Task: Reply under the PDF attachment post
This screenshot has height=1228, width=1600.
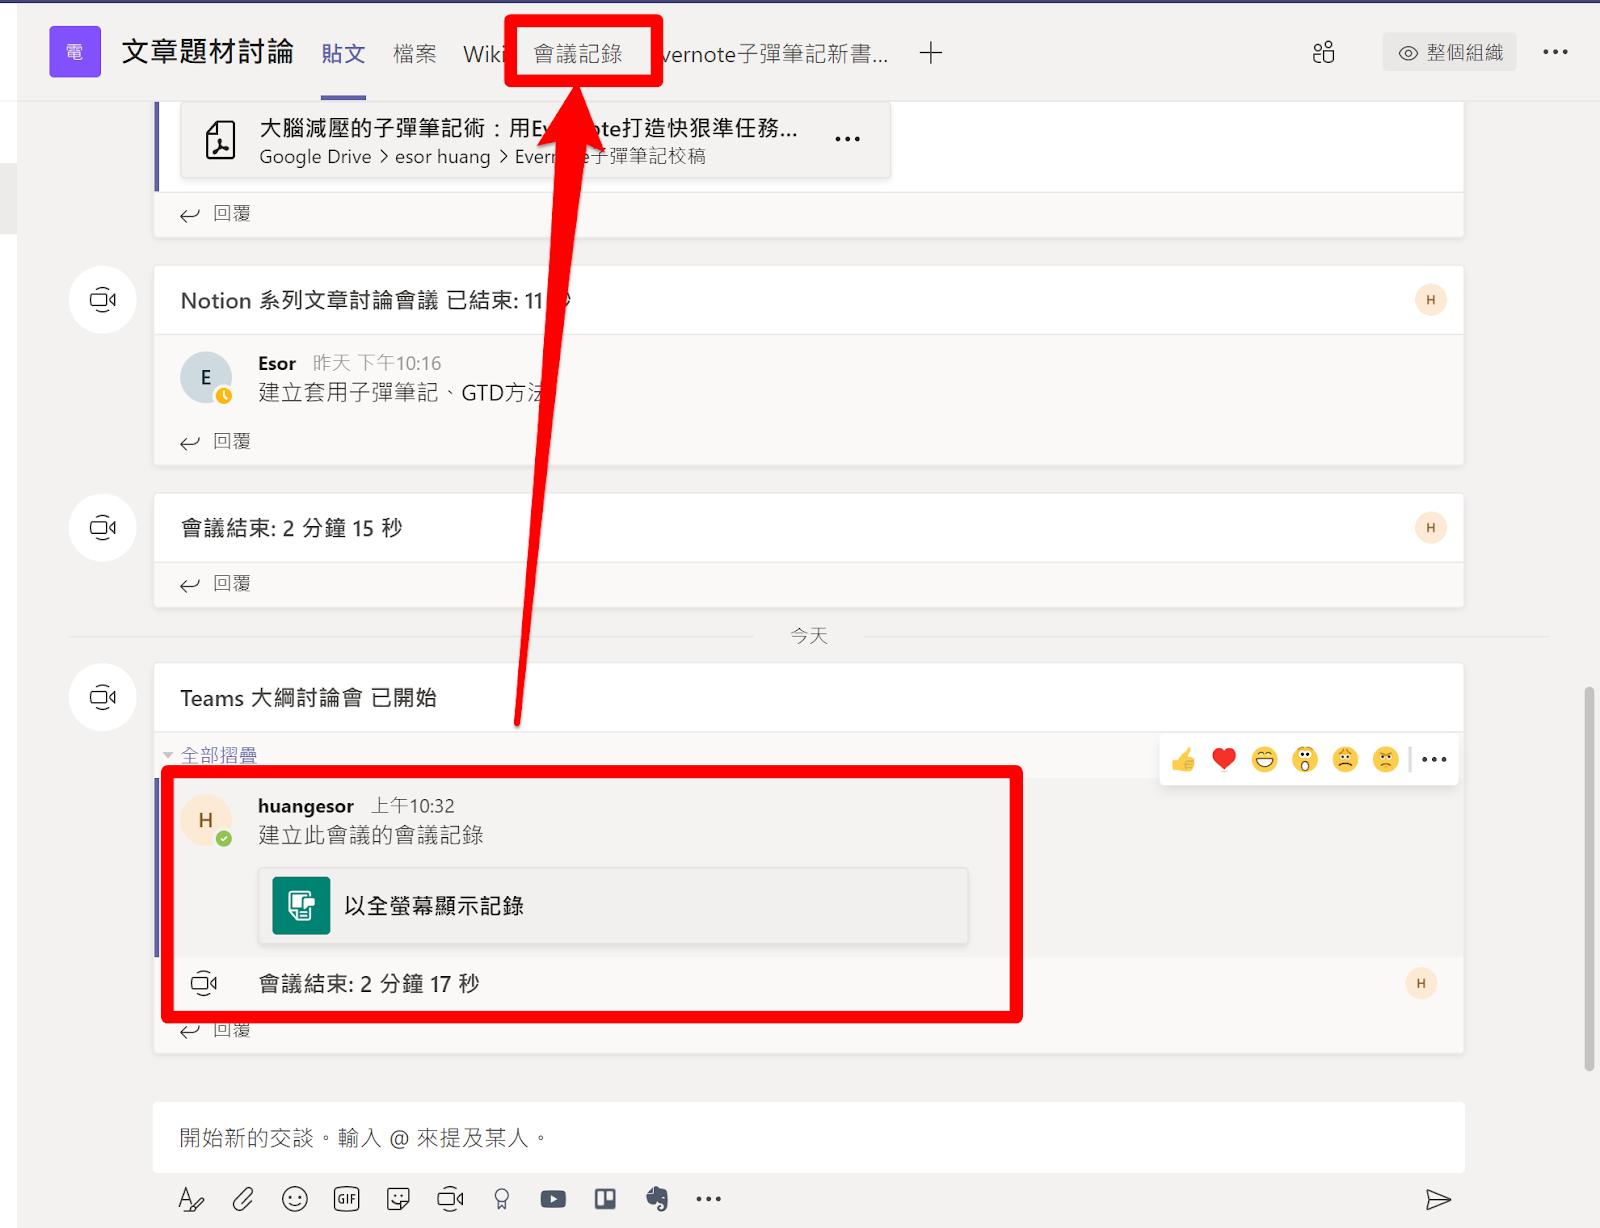Action: [x=216, y=214]
